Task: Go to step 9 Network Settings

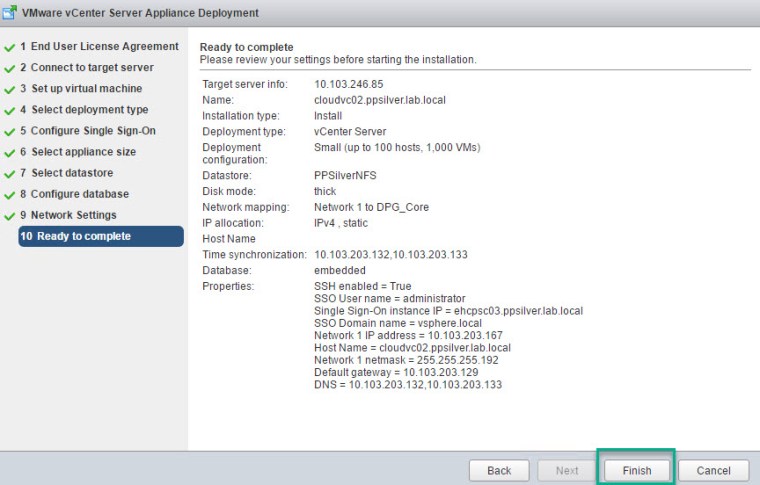Action: [x=68, y=215]
